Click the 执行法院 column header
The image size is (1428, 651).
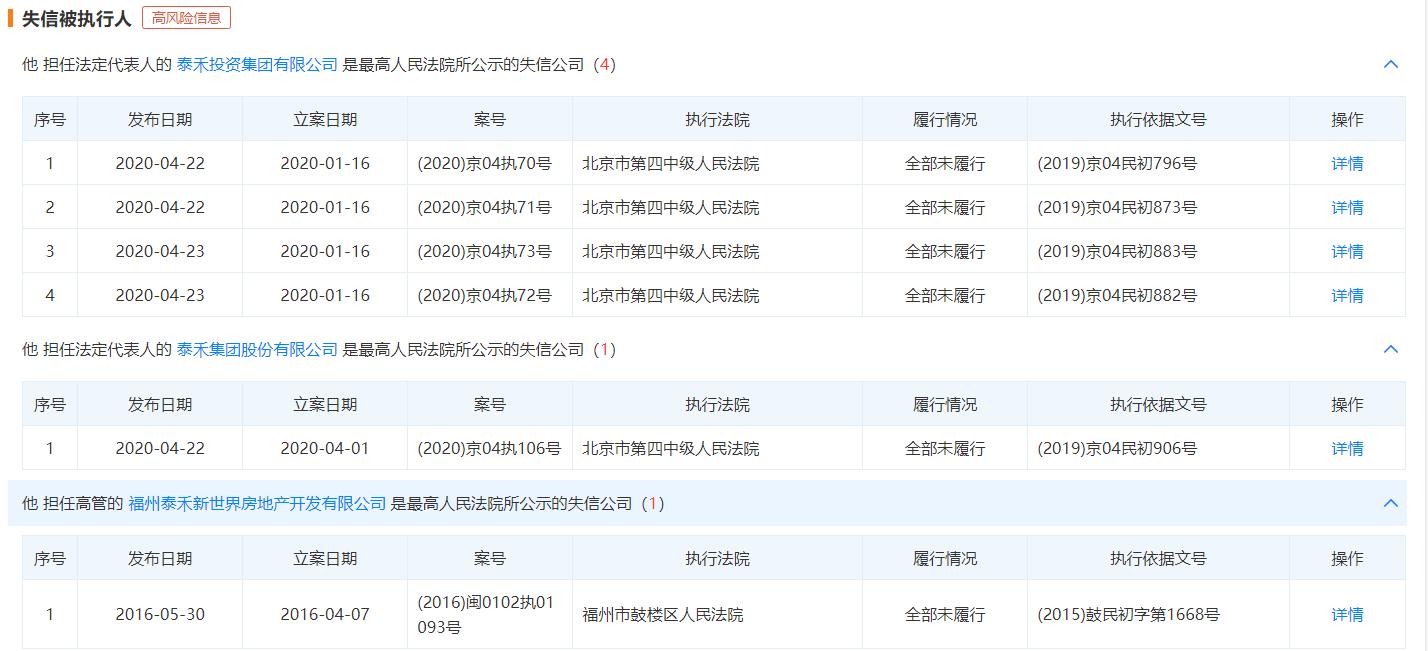tap(716, 118)
